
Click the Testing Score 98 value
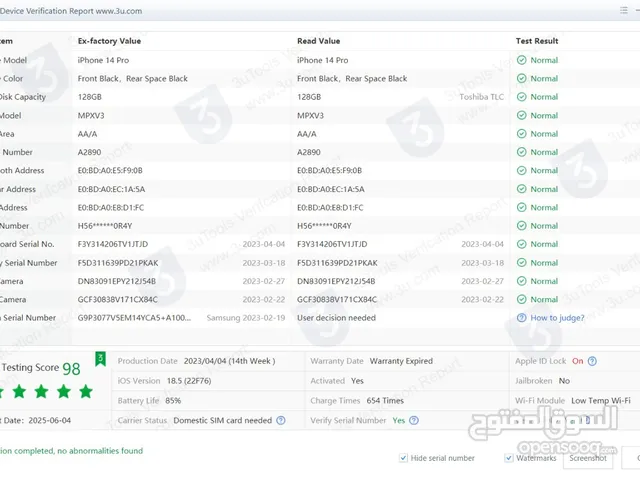pos(71,369)
